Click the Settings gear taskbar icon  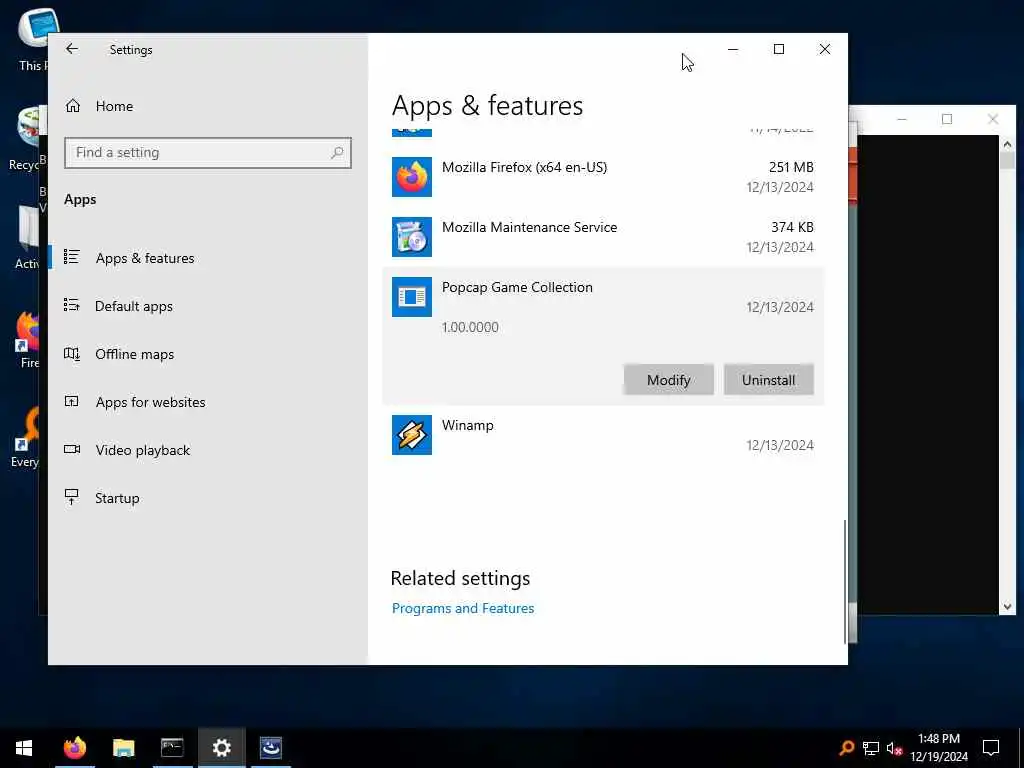tap(221, 748)
